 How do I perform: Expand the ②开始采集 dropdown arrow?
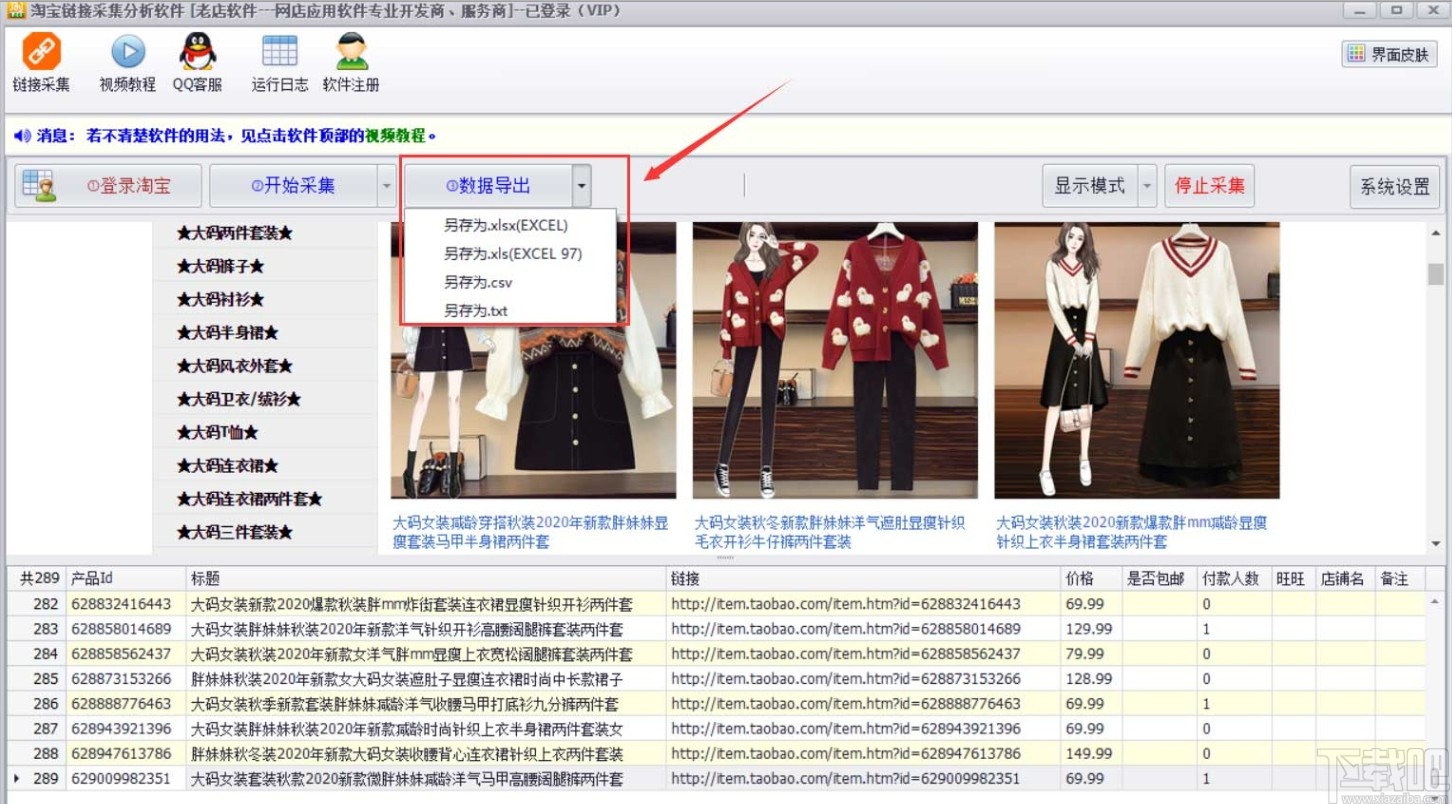[386, 185]
